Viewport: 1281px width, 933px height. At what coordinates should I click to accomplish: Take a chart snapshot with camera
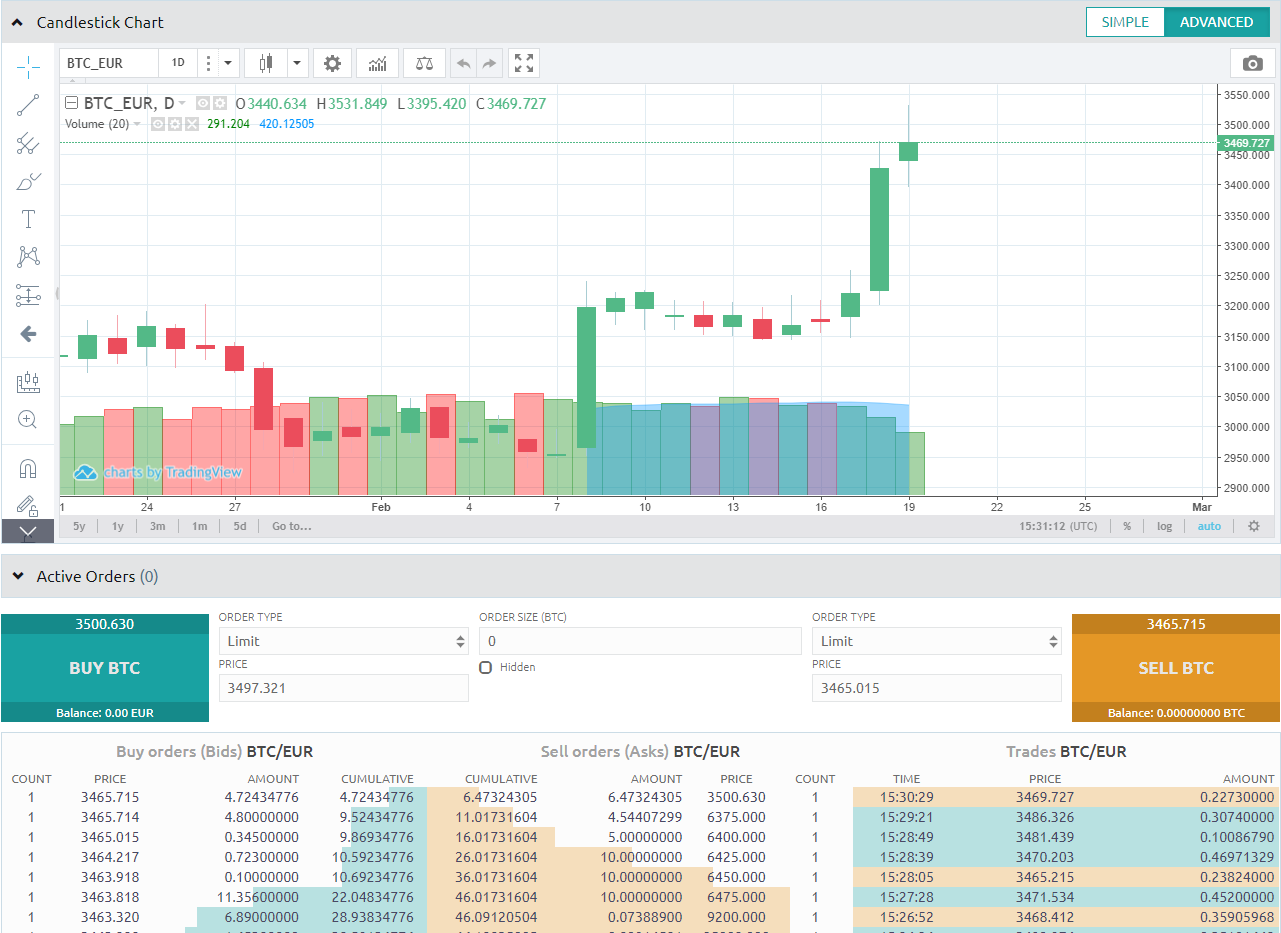[x=1253, y=63]
